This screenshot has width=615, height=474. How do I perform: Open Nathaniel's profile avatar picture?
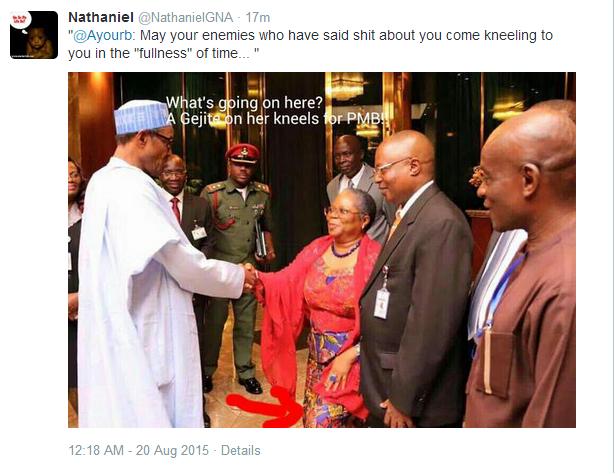34,35
